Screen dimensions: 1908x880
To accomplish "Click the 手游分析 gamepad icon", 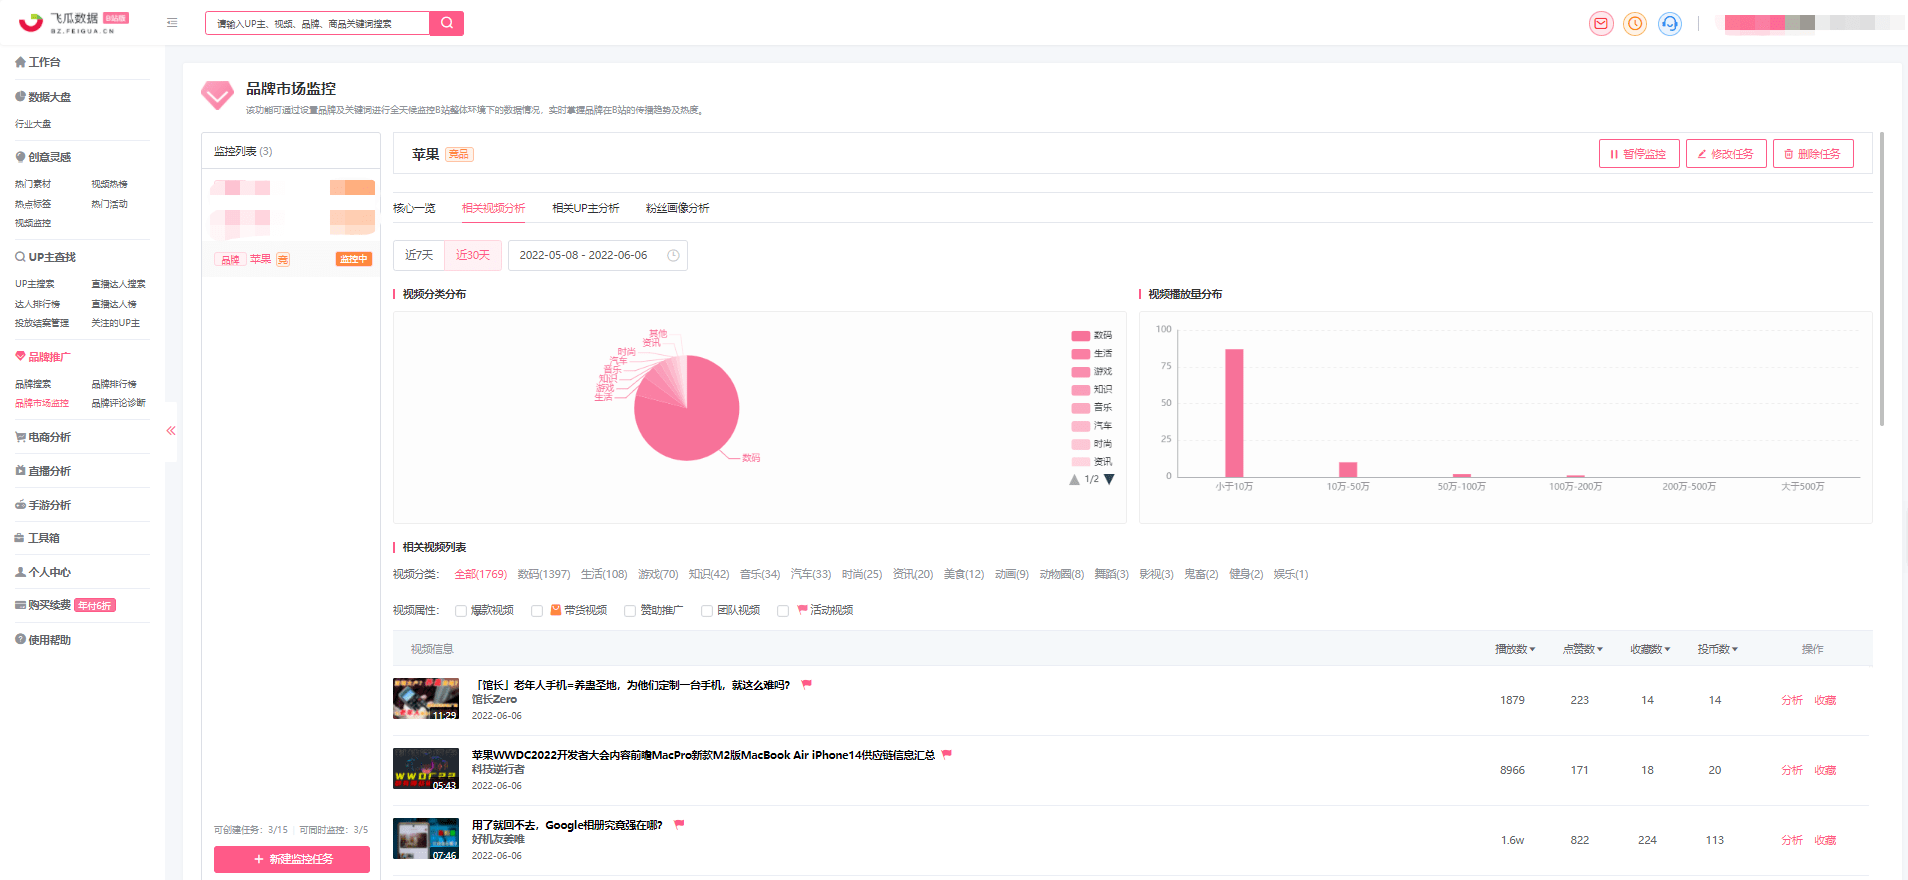I will point(20,505).
